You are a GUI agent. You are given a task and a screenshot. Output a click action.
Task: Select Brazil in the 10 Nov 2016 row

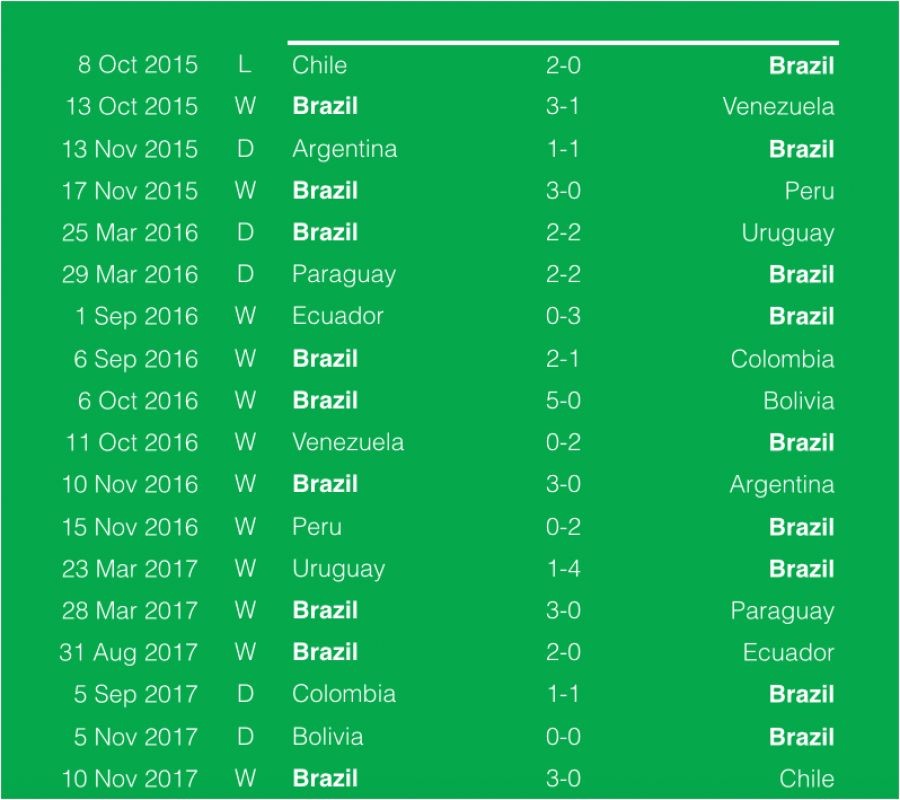pyautogui.click(x=325, y=485)
